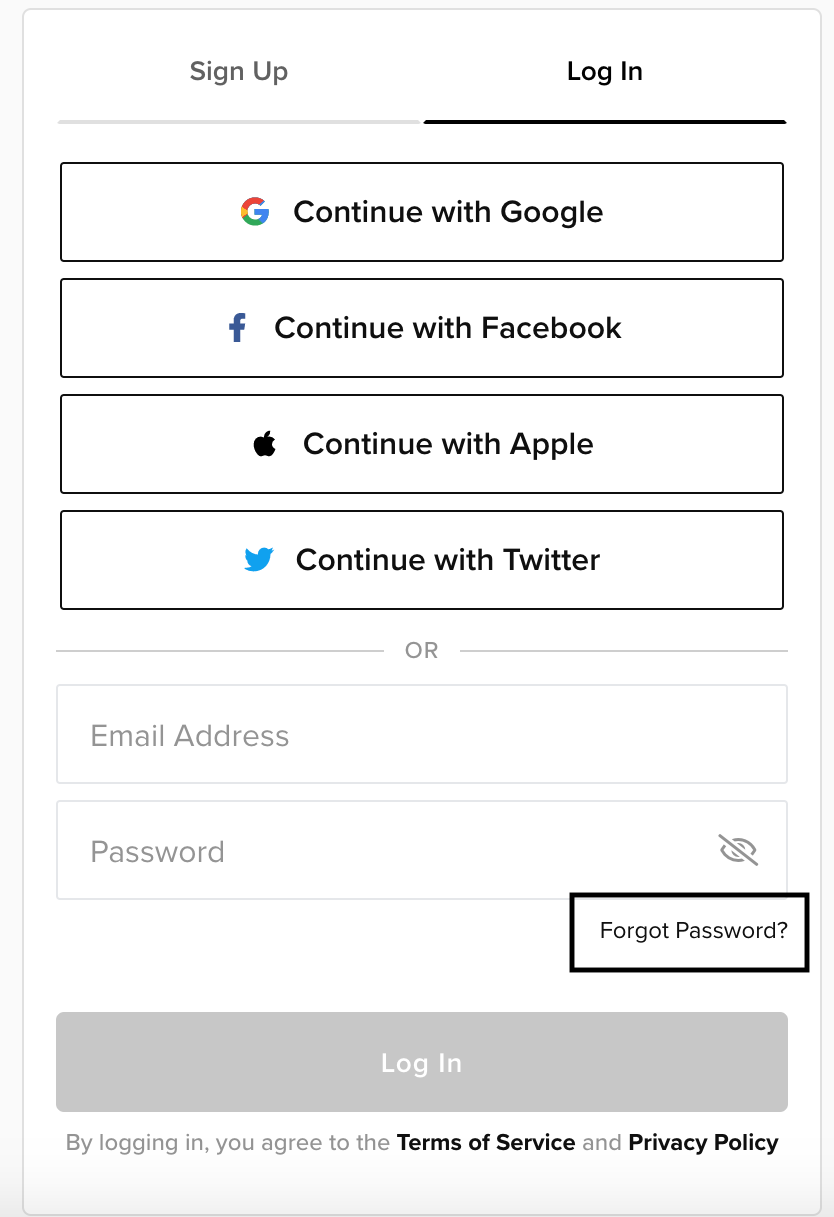834x1217 pixels.
Task: Click the OR divider text
Action: 421,650
